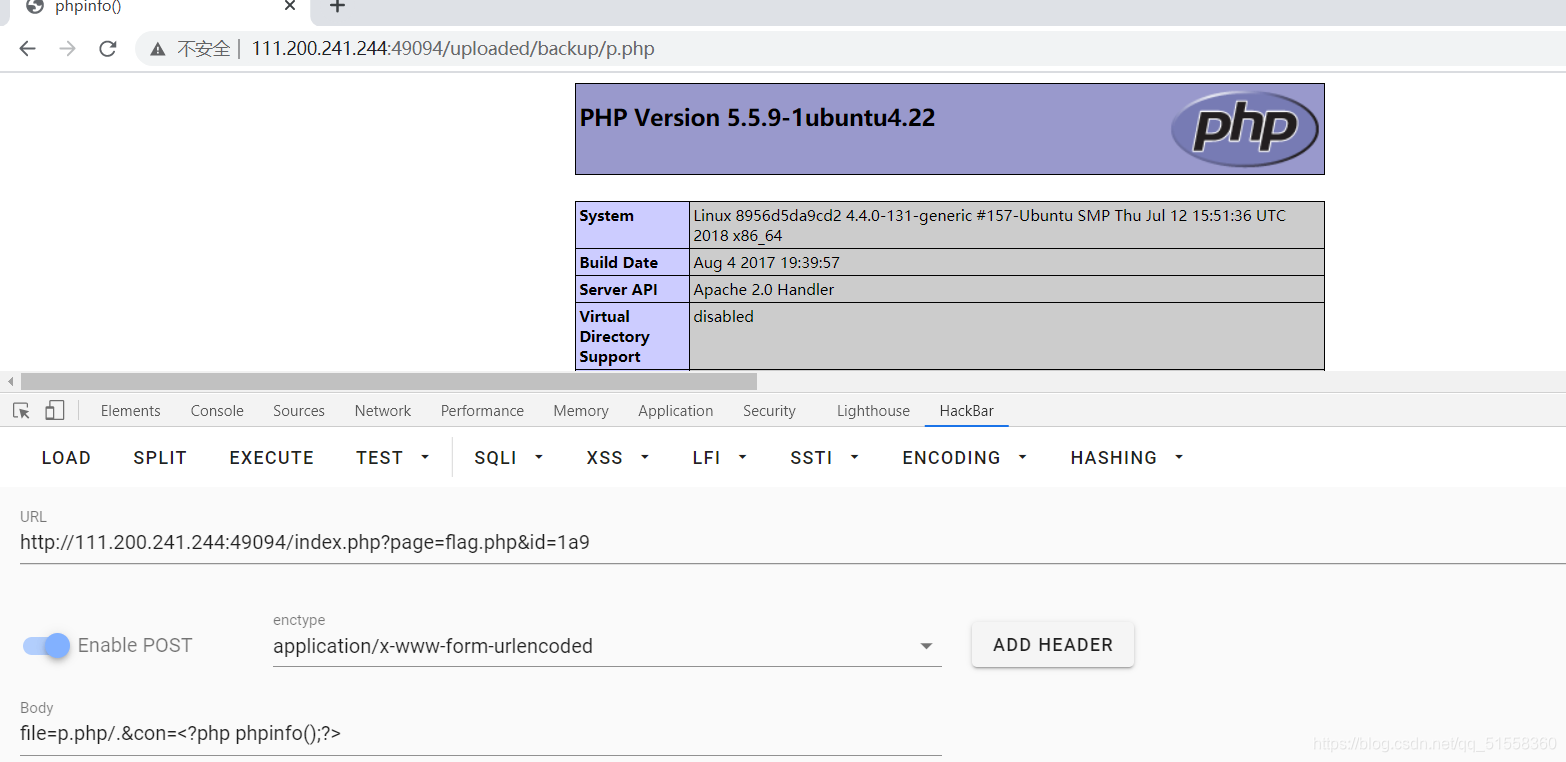Screen dimensions: 1566x762
Task: Open a new tab with plus icon
Action: point(338,7)
